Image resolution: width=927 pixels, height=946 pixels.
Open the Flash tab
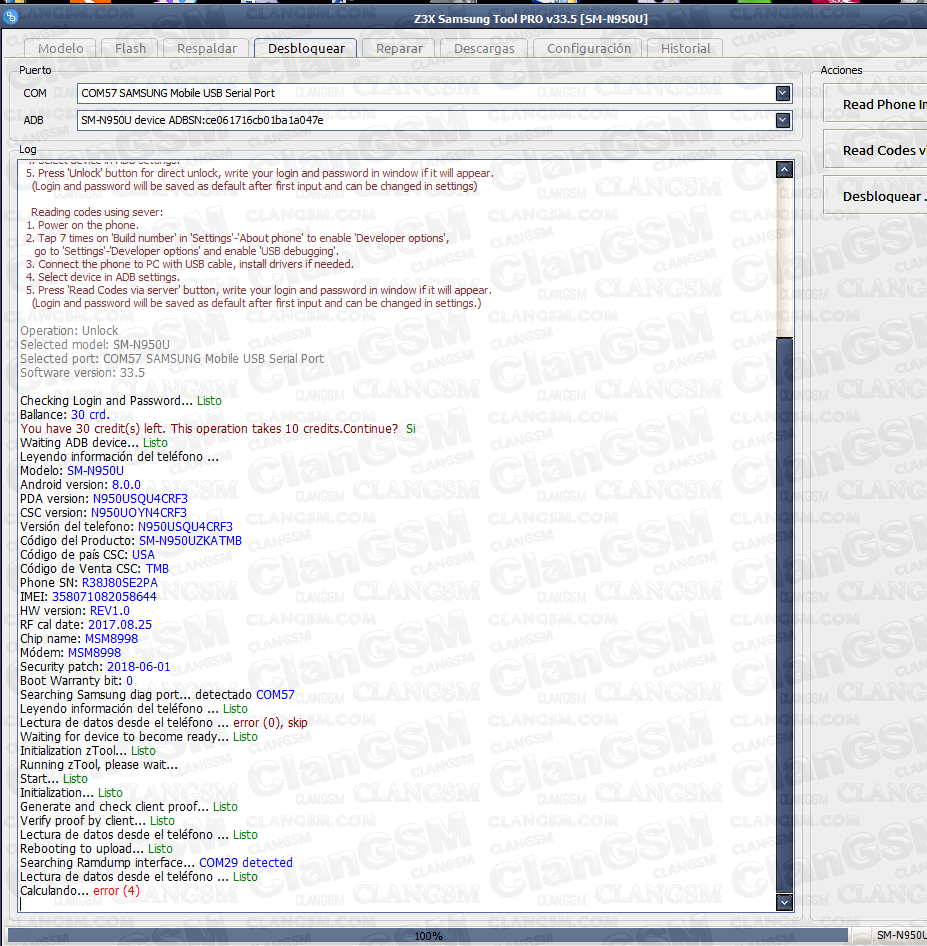130,48
